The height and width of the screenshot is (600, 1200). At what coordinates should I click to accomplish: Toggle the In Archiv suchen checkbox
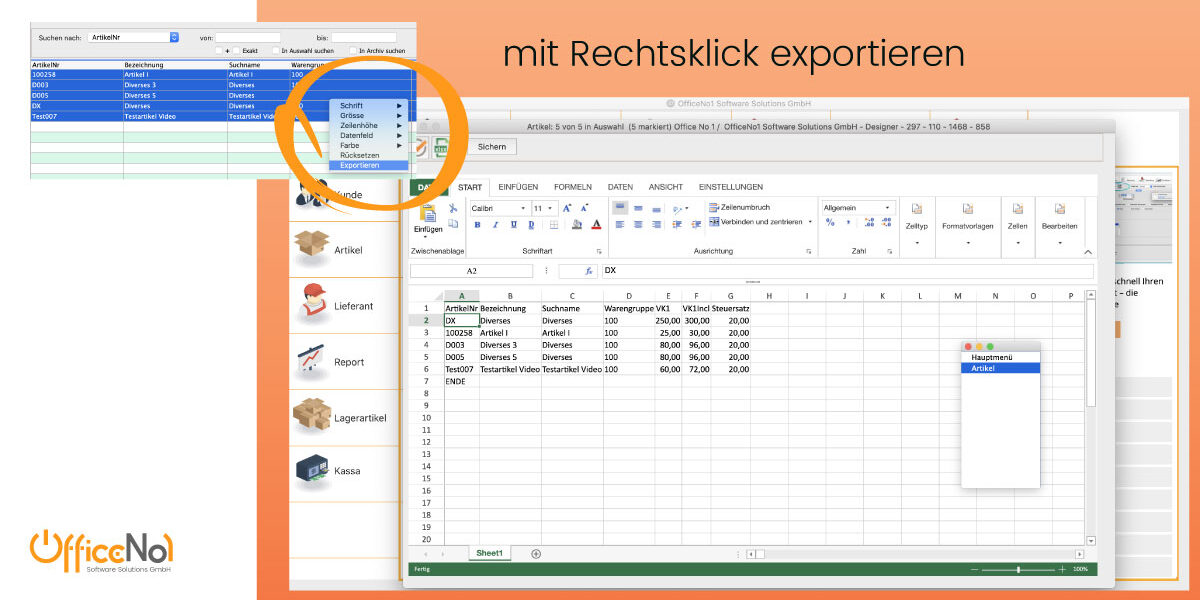coord(353,50)
